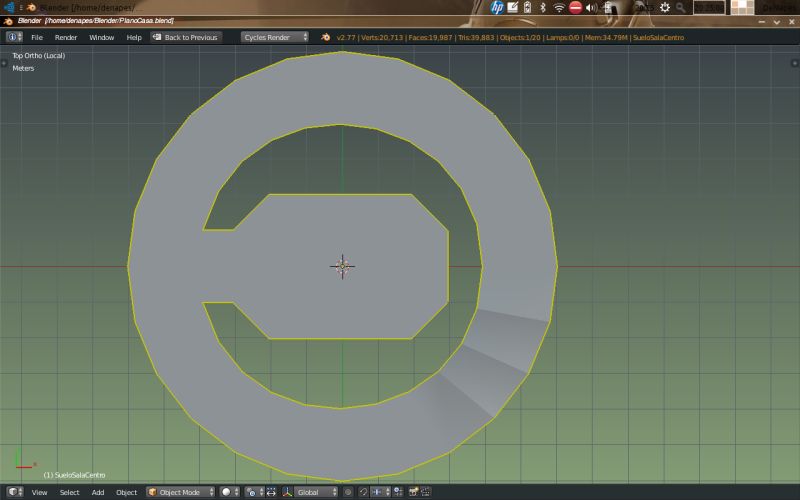Open the Render menu
The width and height of the screenshot is (800, 500).
[x=66, y=37]
